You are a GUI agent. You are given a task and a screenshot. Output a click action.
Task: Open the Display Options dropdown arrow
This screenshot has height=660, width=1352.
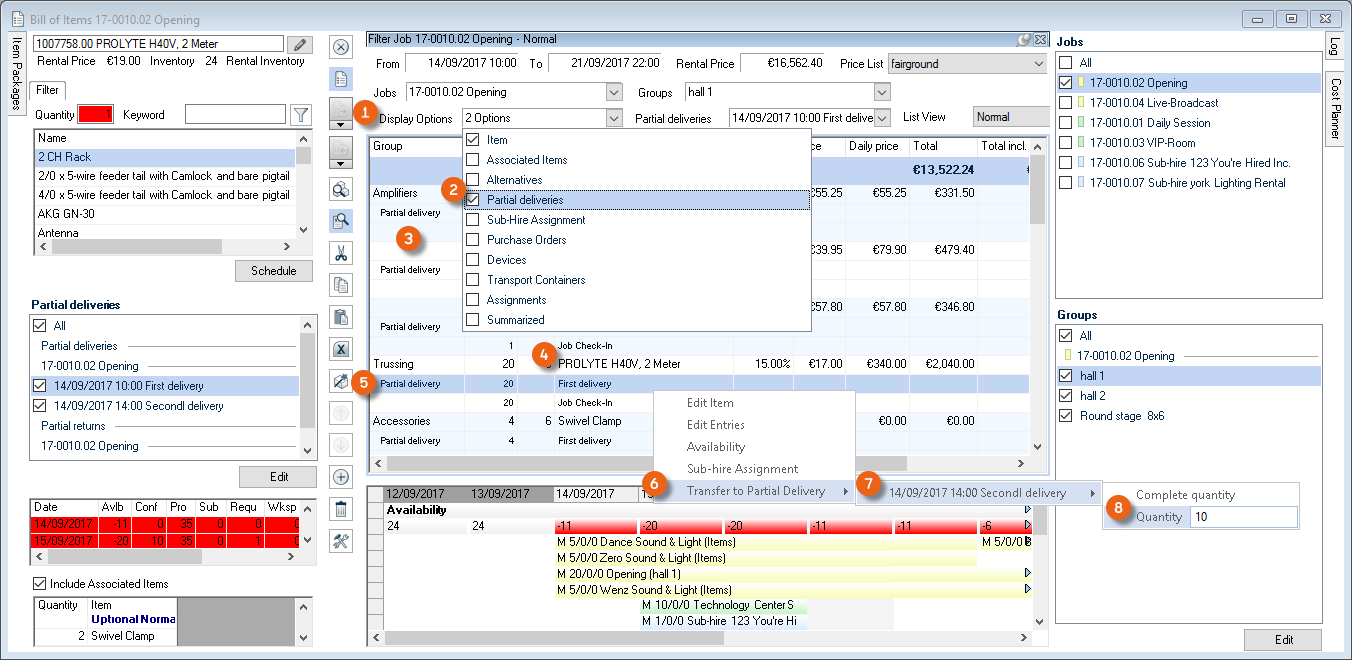point(614,118)
